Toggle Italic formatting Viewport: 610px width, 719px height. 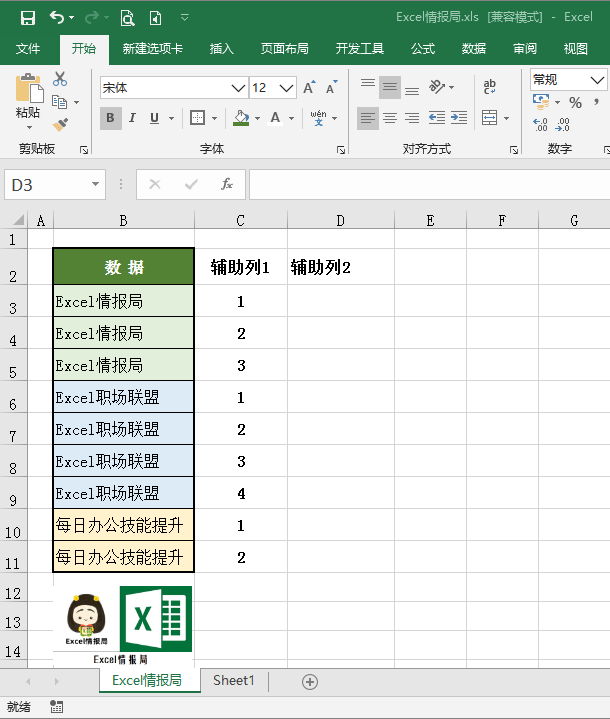click(133, 118)
